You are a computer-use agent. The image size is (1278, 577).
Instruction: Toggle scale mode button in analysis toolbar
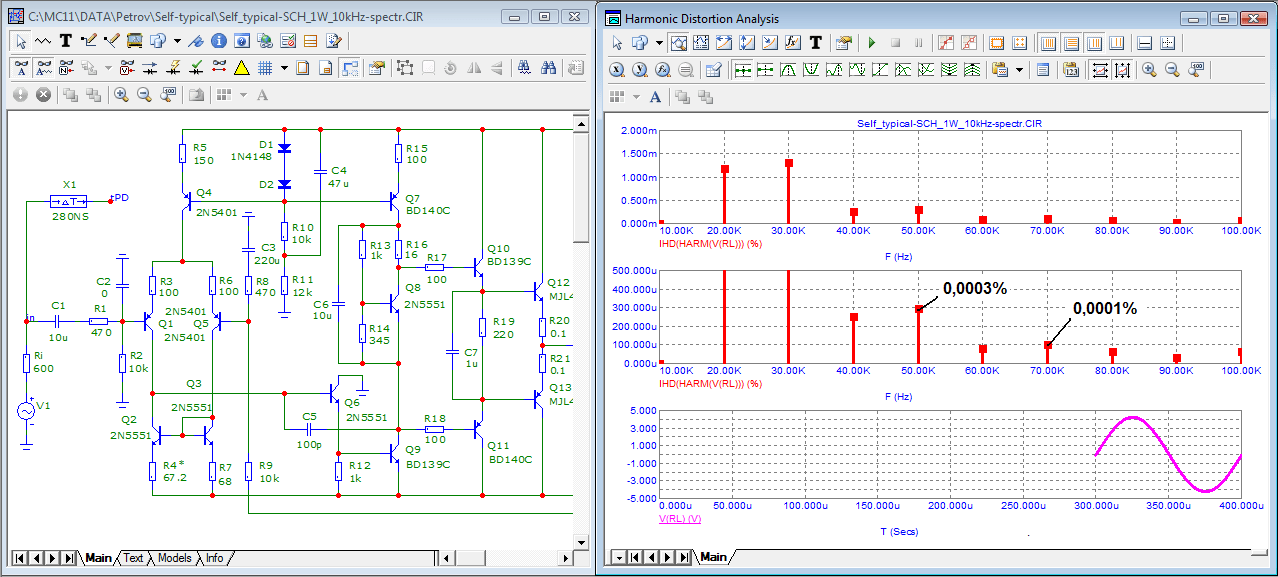[x=680, y=43]
